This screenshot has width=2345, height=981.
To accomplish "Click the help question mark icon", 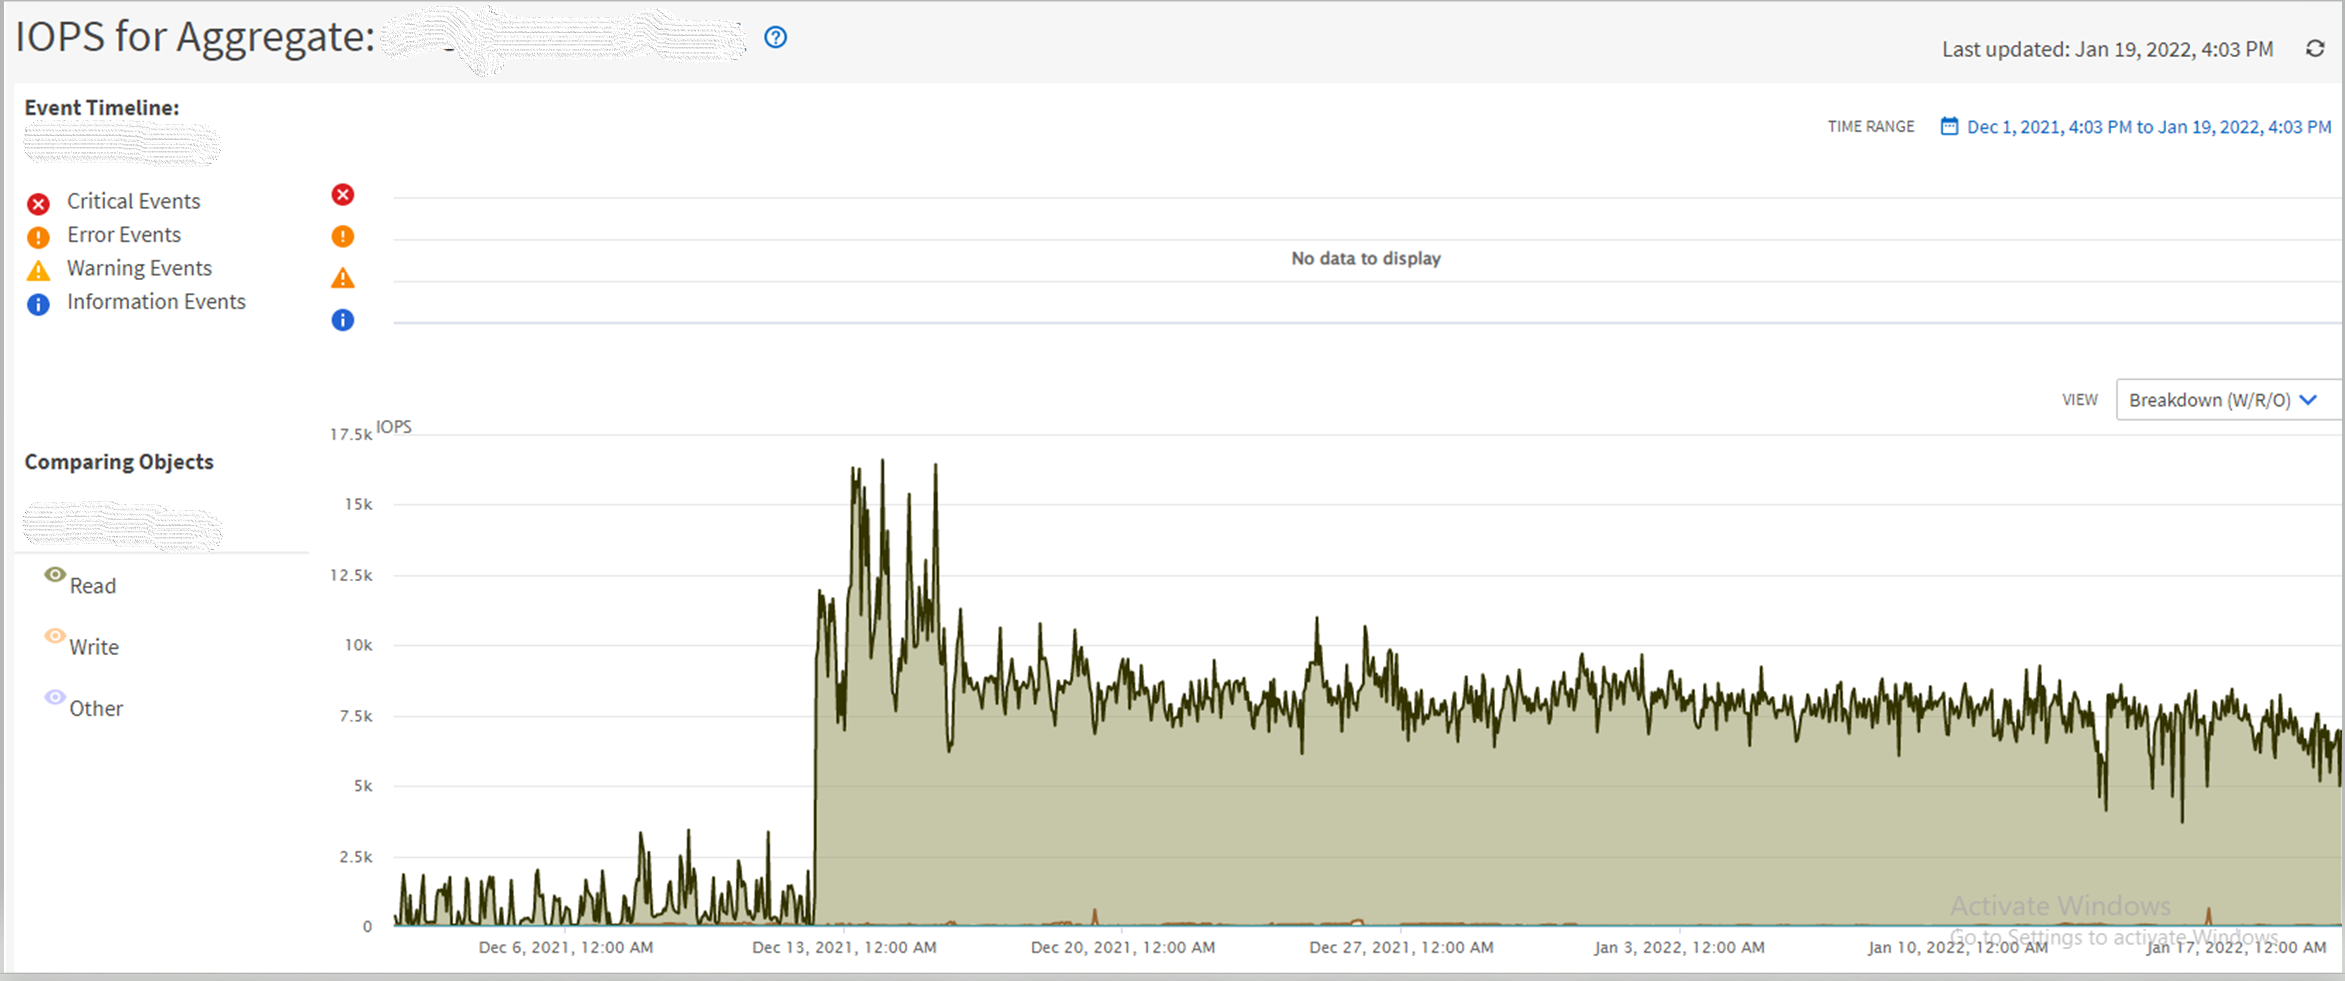I will click(775, 38).
